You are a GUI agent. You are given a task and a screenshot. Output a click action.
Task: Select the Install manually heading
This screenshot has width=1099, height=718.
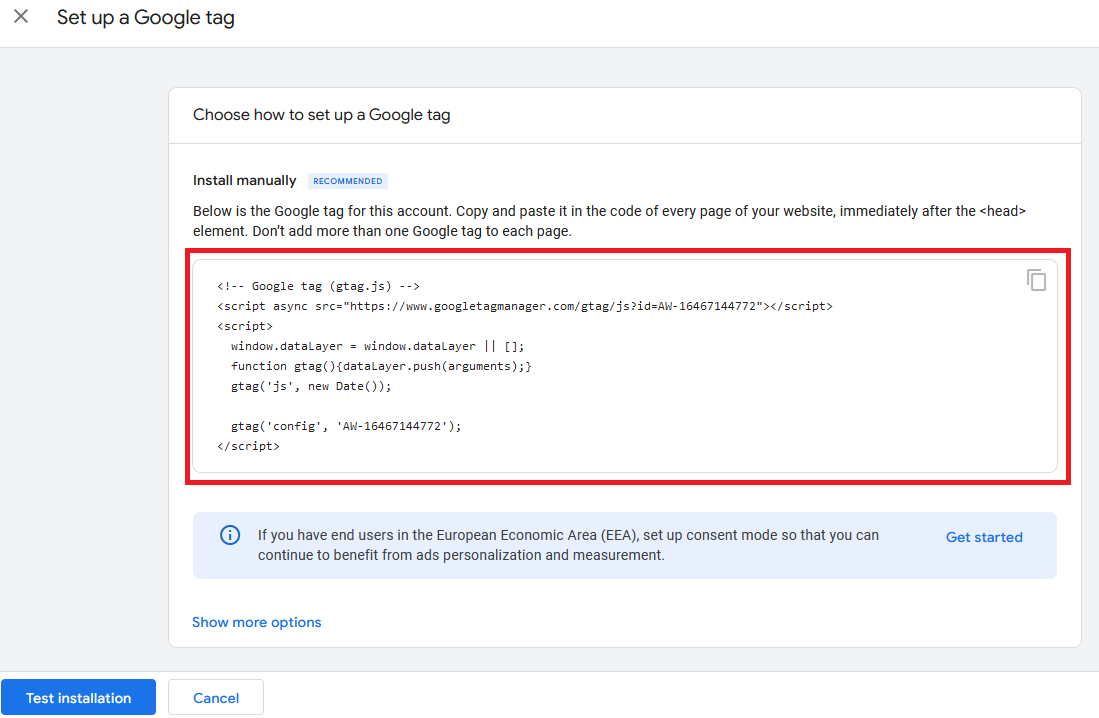point(244,181)
